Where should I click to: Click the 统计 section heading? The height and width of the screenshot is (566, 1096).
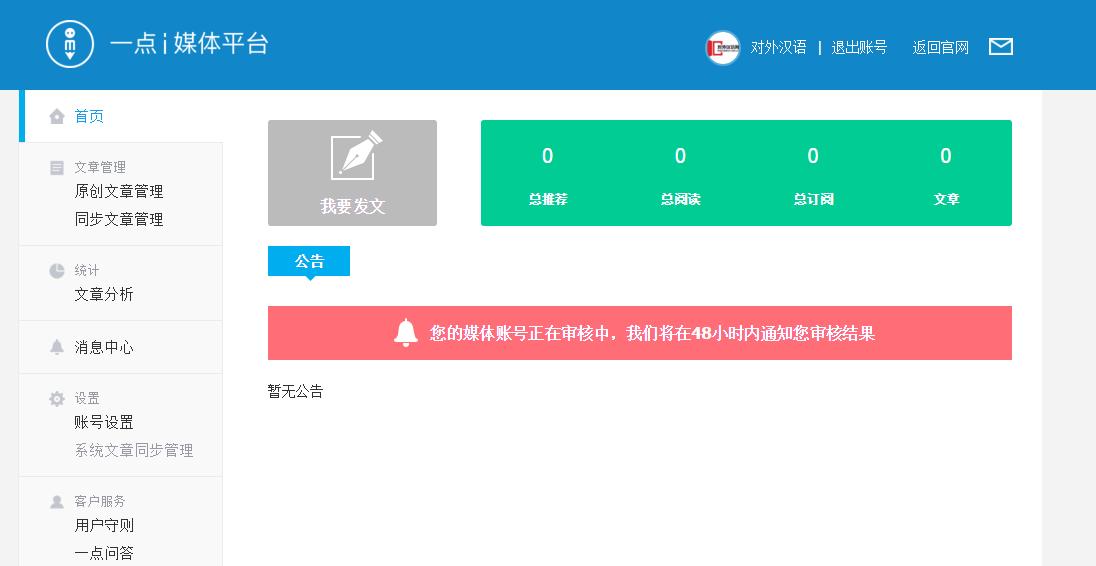[87, 270]
